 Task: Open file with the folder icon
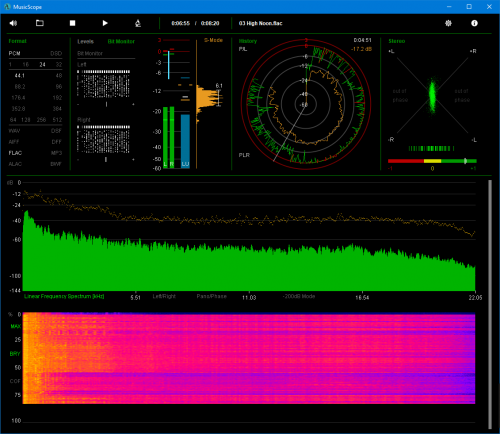(40, 23)
